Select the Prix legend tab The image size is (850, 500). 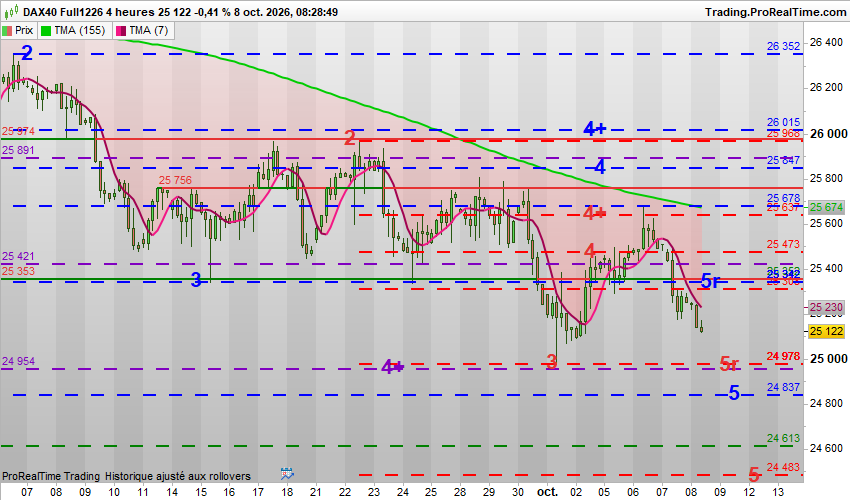(x=18, y=30)
